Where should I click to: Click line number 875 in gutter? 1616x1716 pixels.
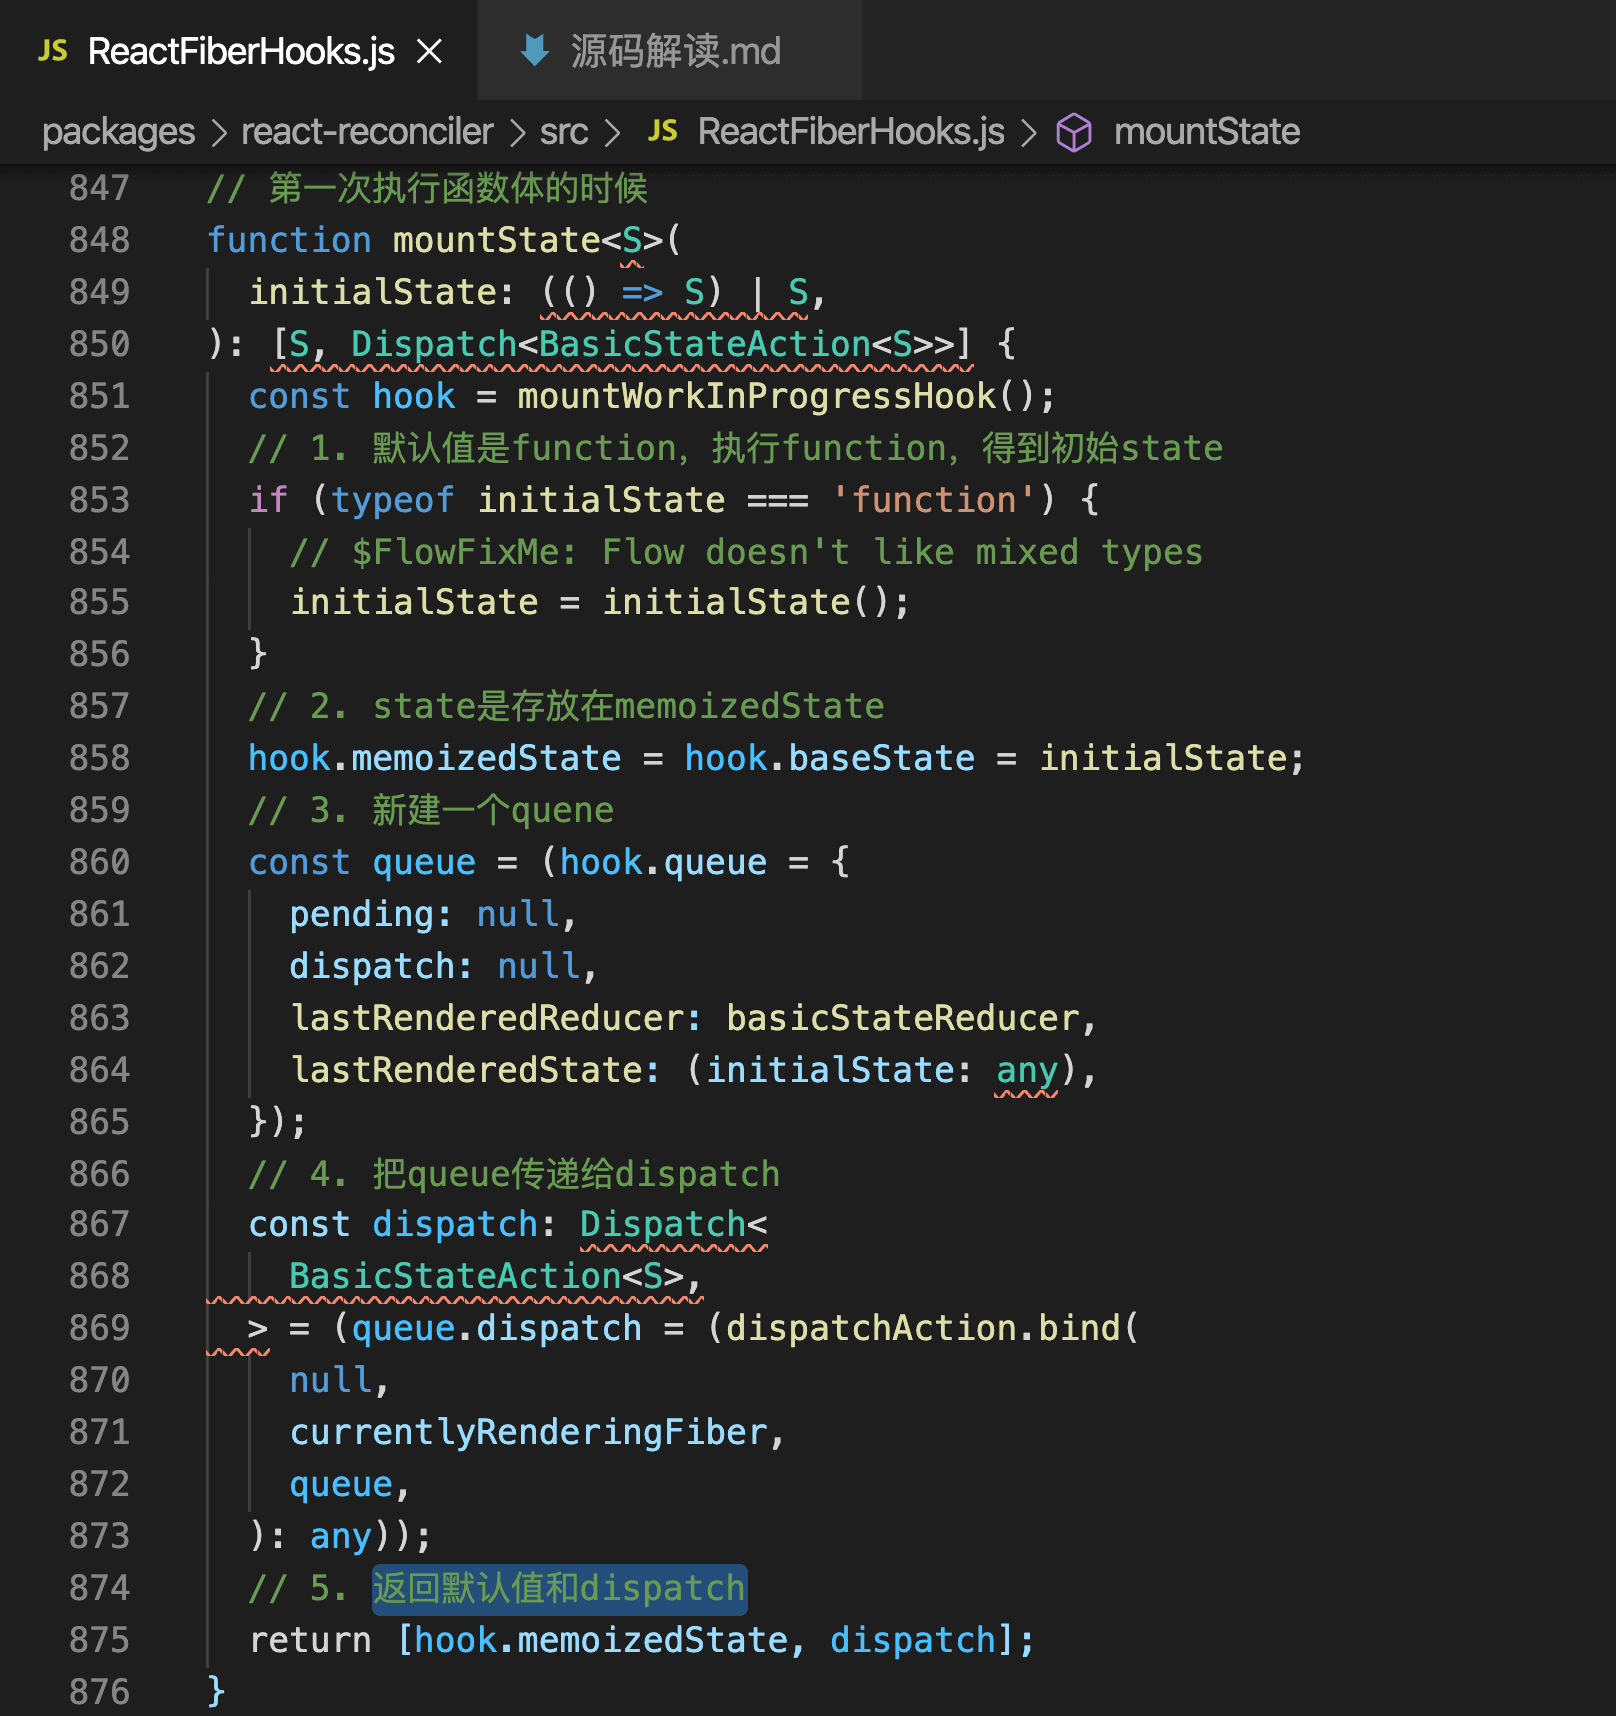[99, 1640]
